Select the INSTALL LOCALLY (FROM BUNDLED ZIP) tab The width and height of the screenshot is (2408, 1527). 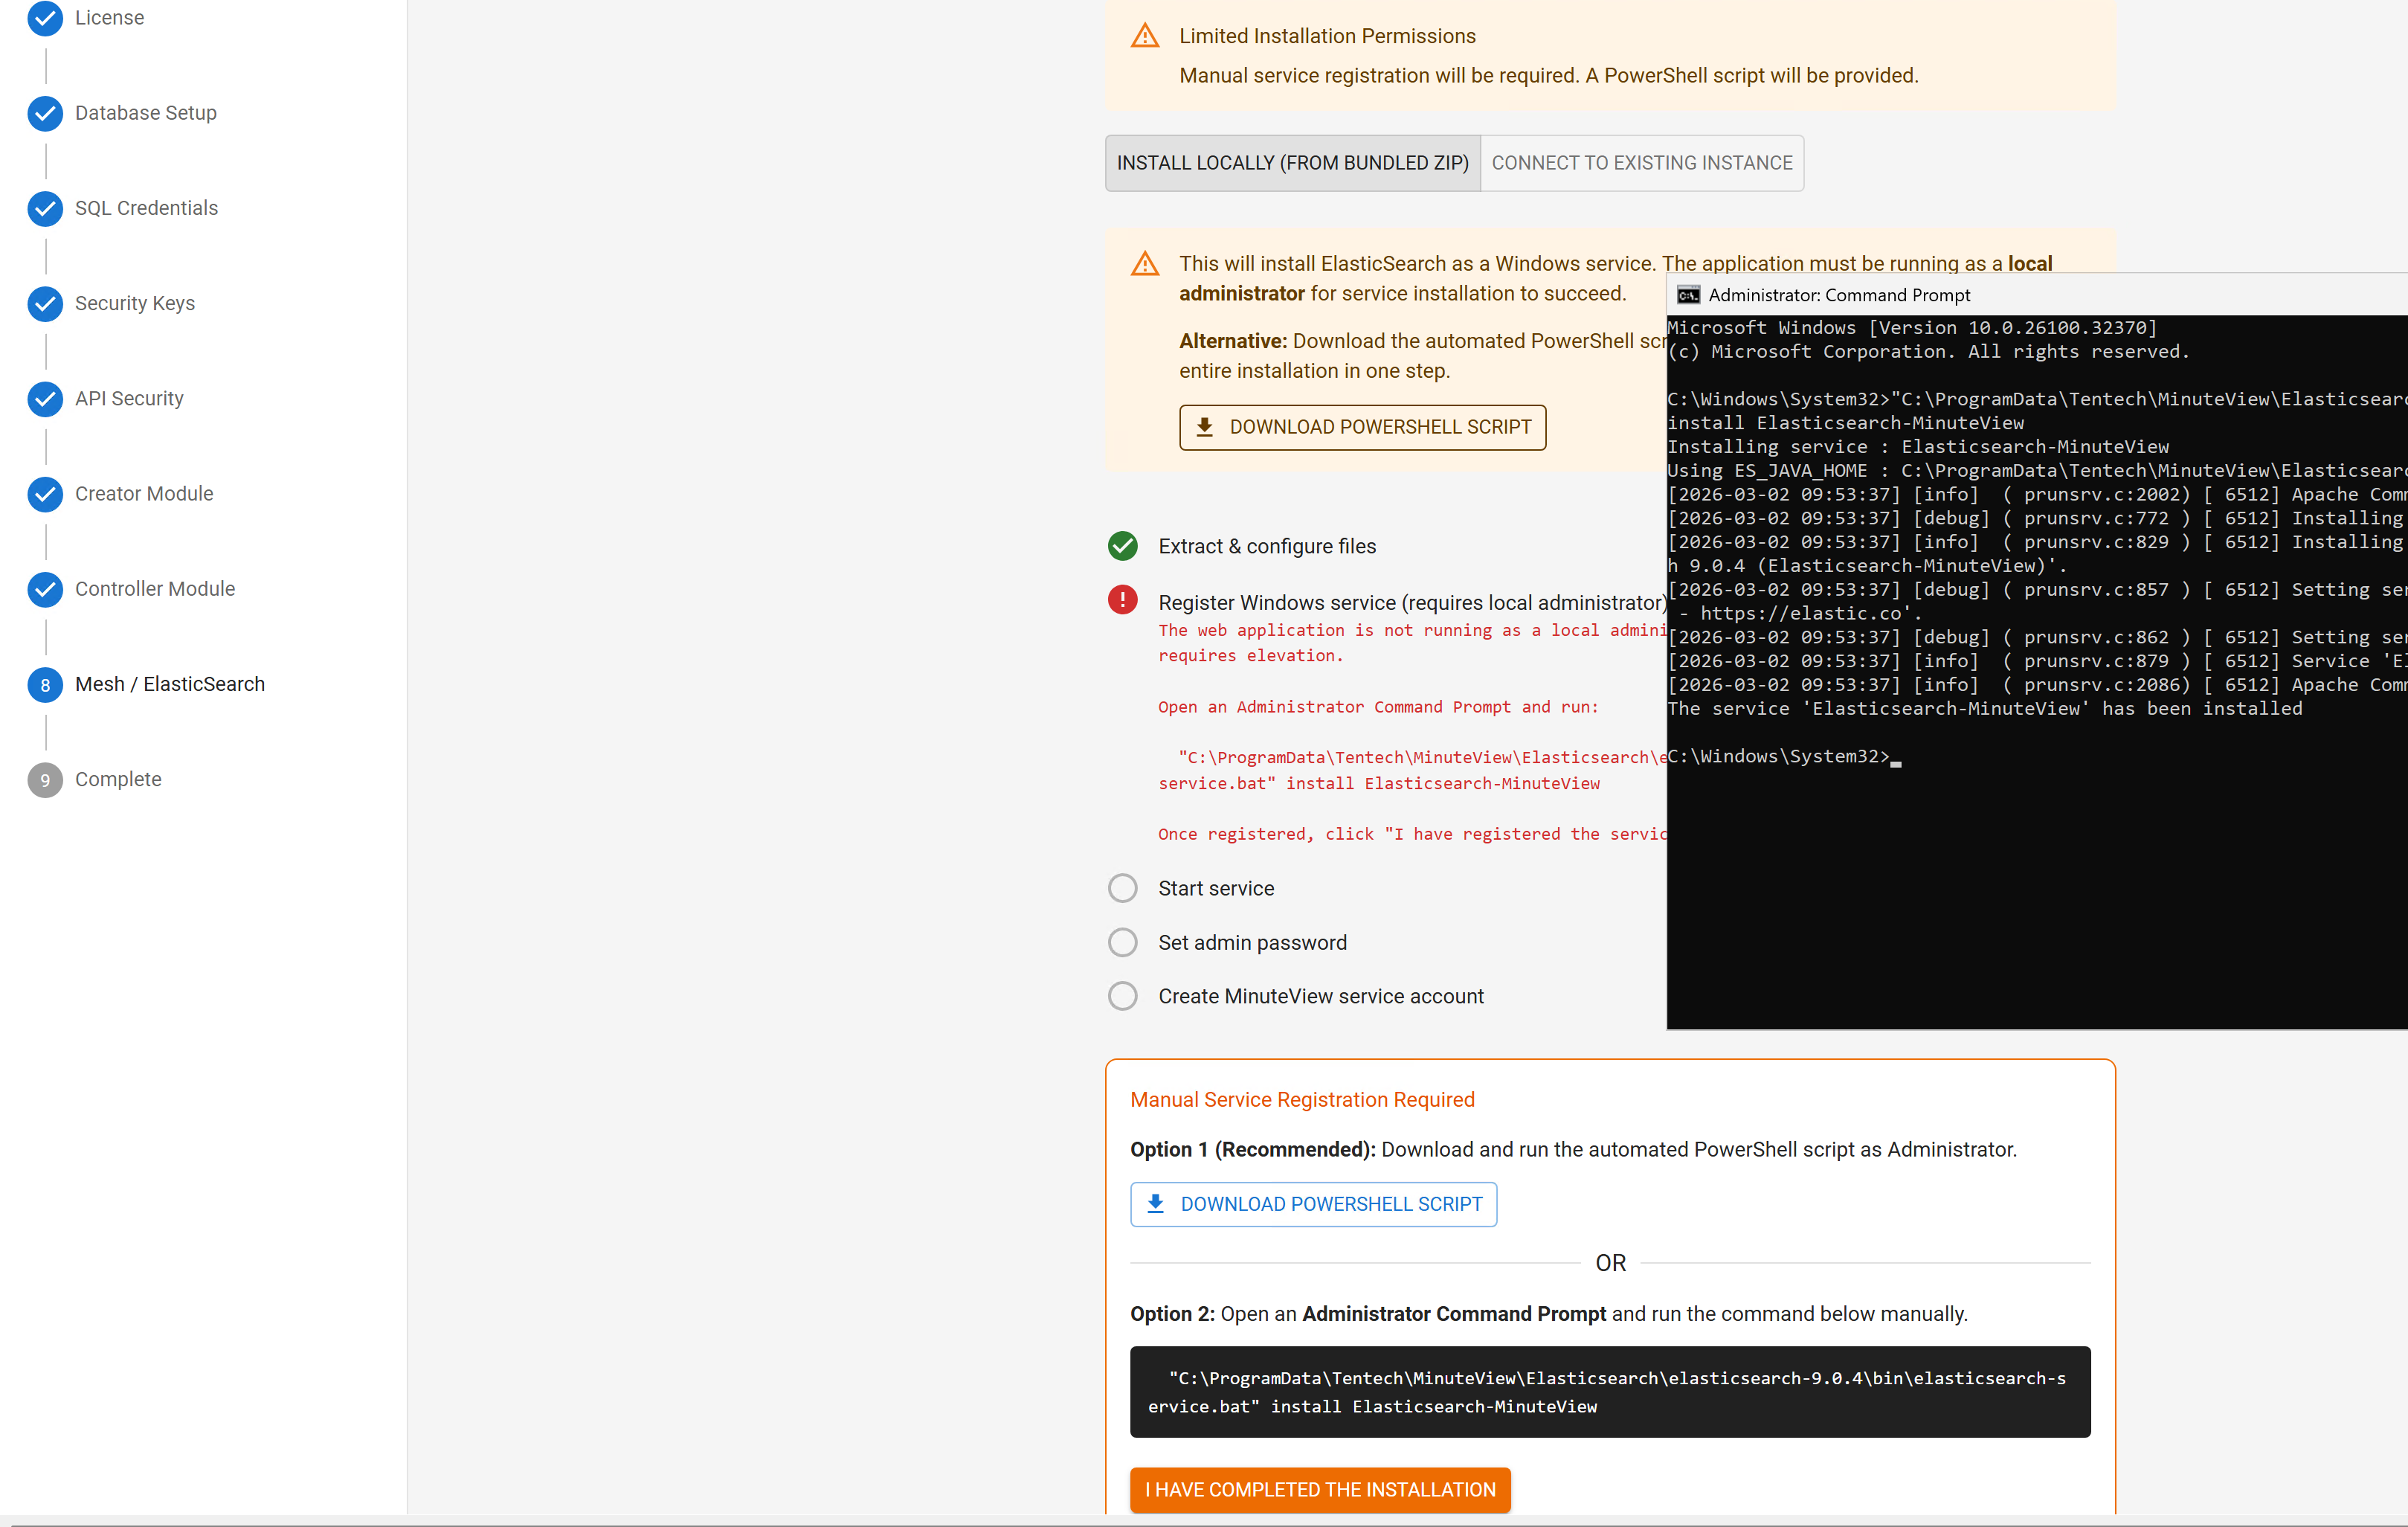[1292, 162]
